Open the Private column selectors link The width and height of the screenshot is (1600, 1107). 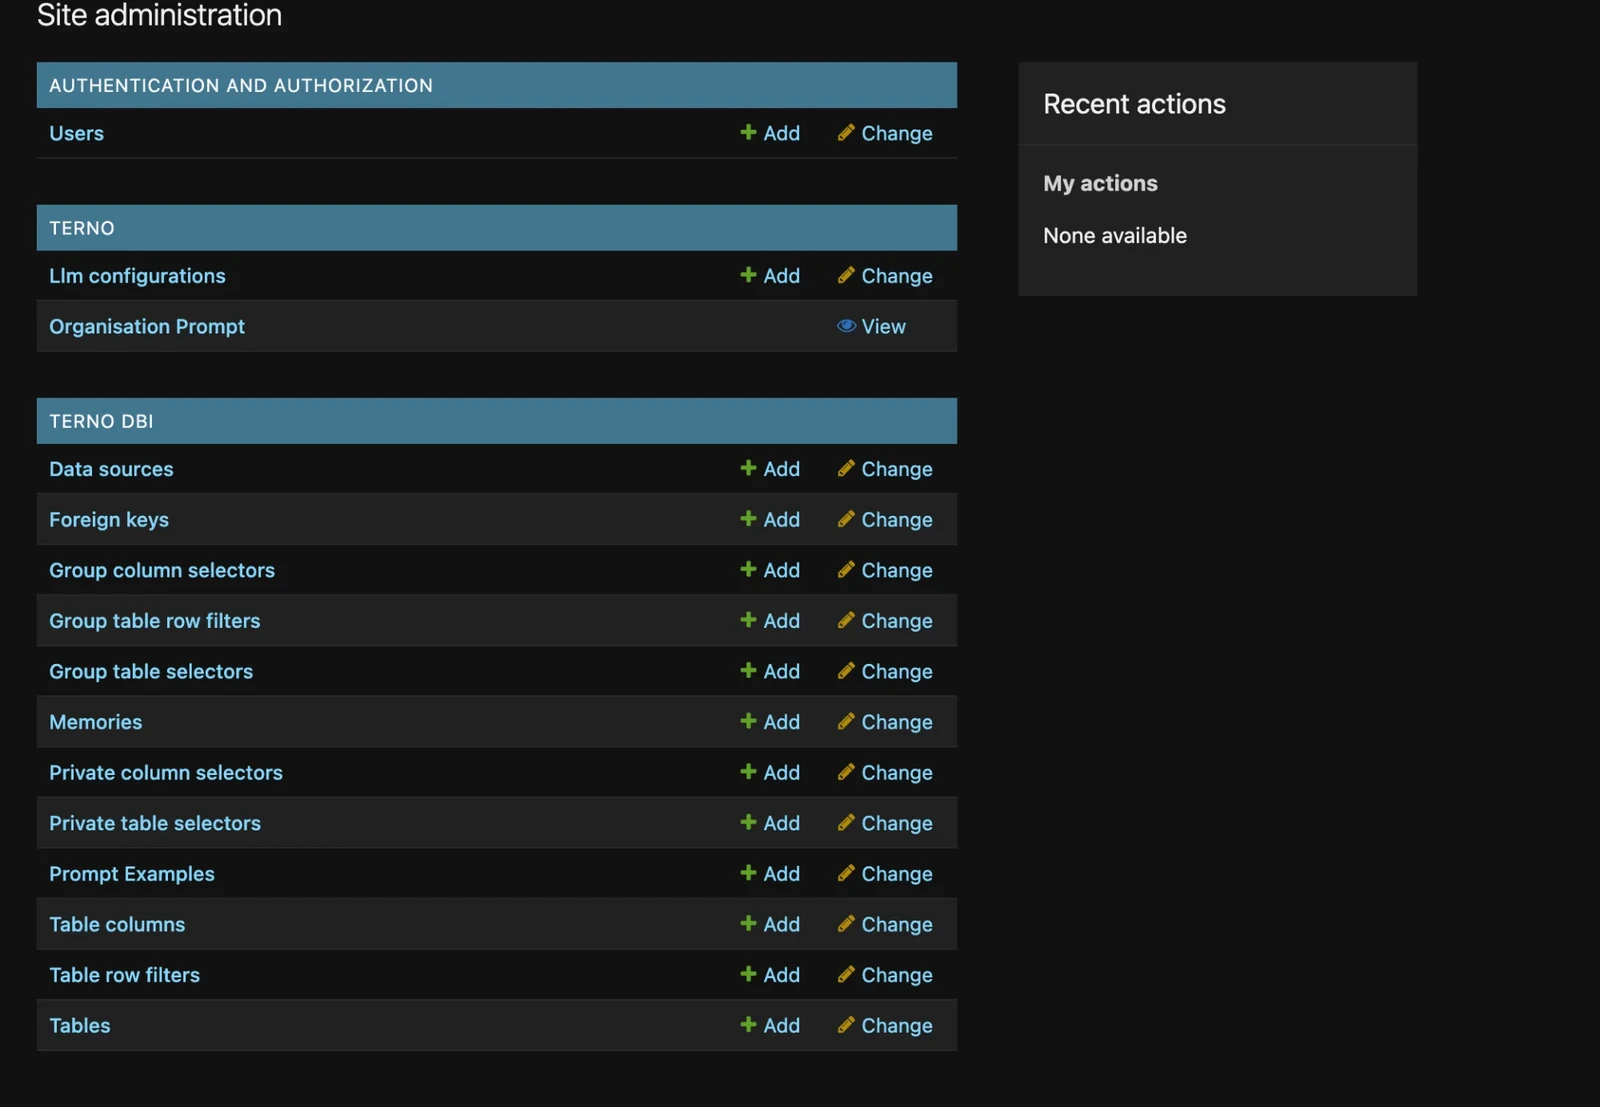pos(166,773)
